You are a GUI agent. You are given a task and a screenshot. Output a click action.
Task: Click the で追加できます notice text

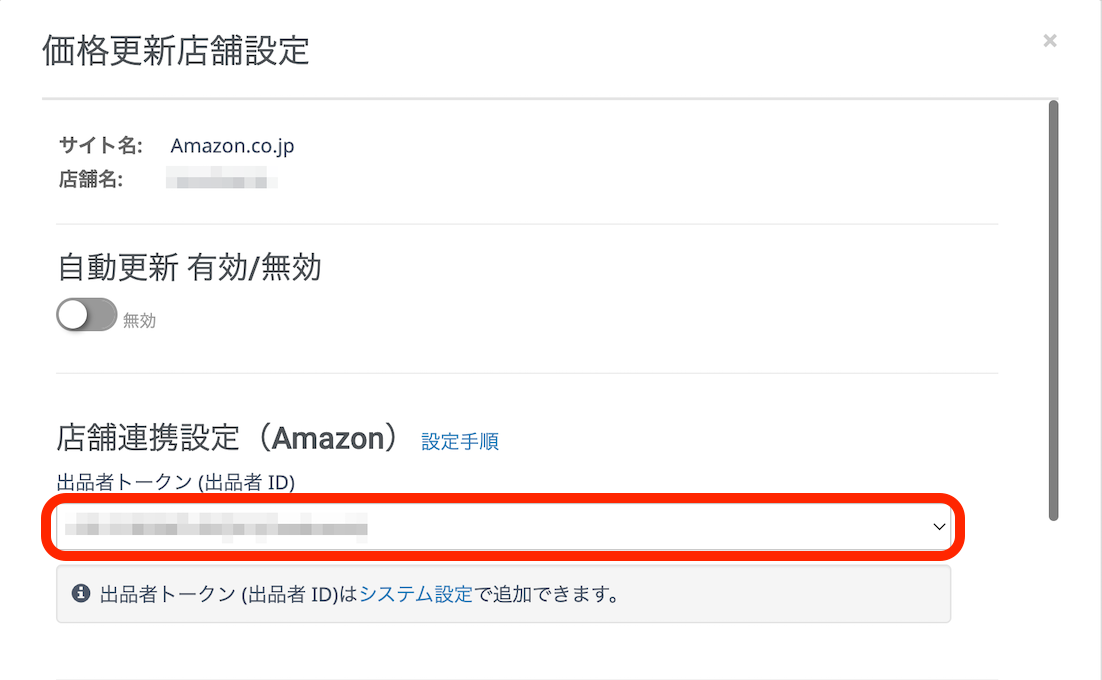coord(546,594)
